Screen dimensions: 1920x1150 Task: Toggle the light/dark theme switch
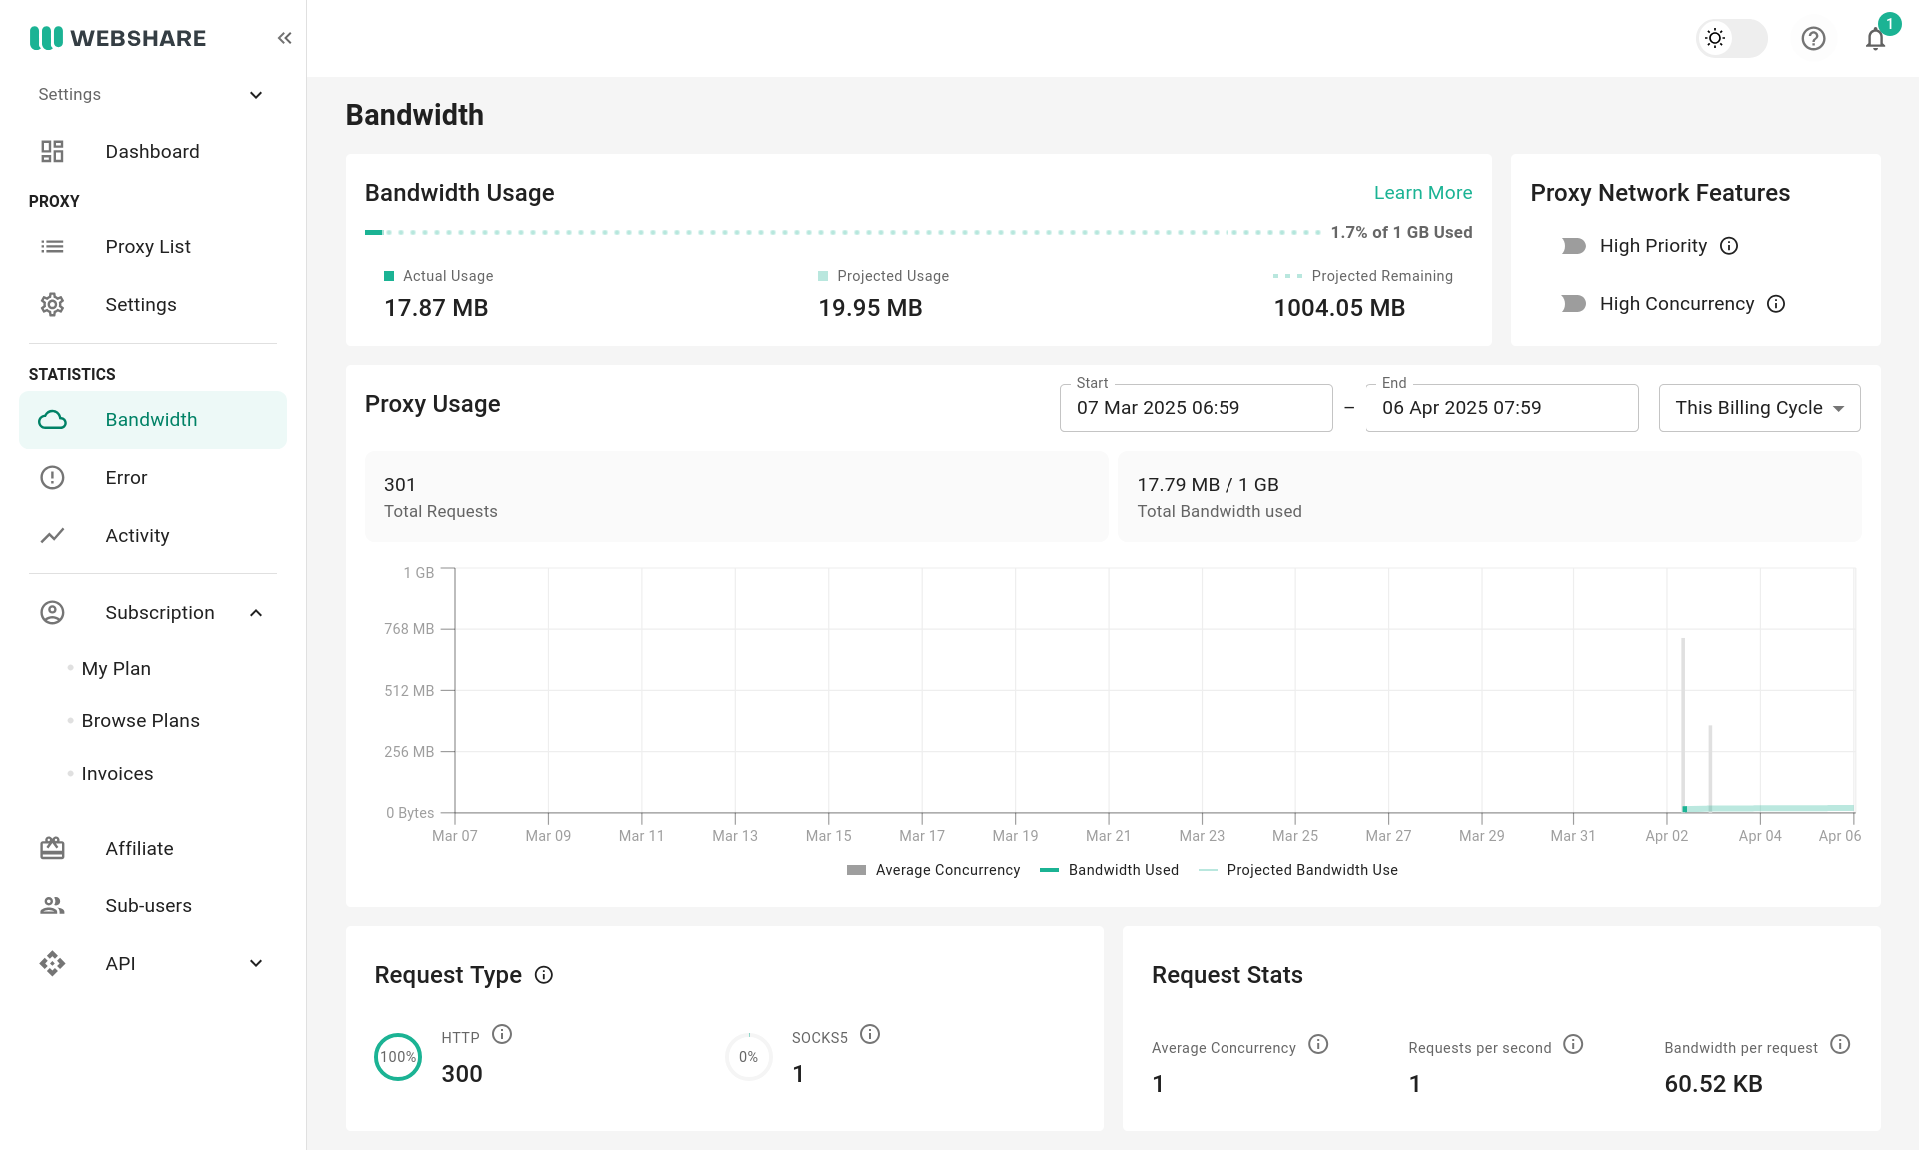pyautogui.click(x=1732, y=39)
